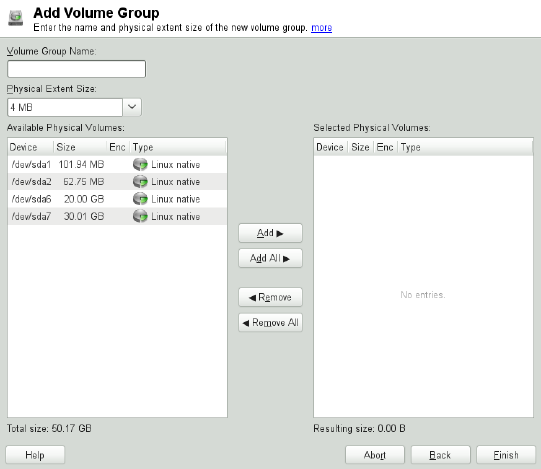Click the Linux native icon for /dev/sda2
The width and height of the screenshot is (541, 469).
(x=140, y=182)
